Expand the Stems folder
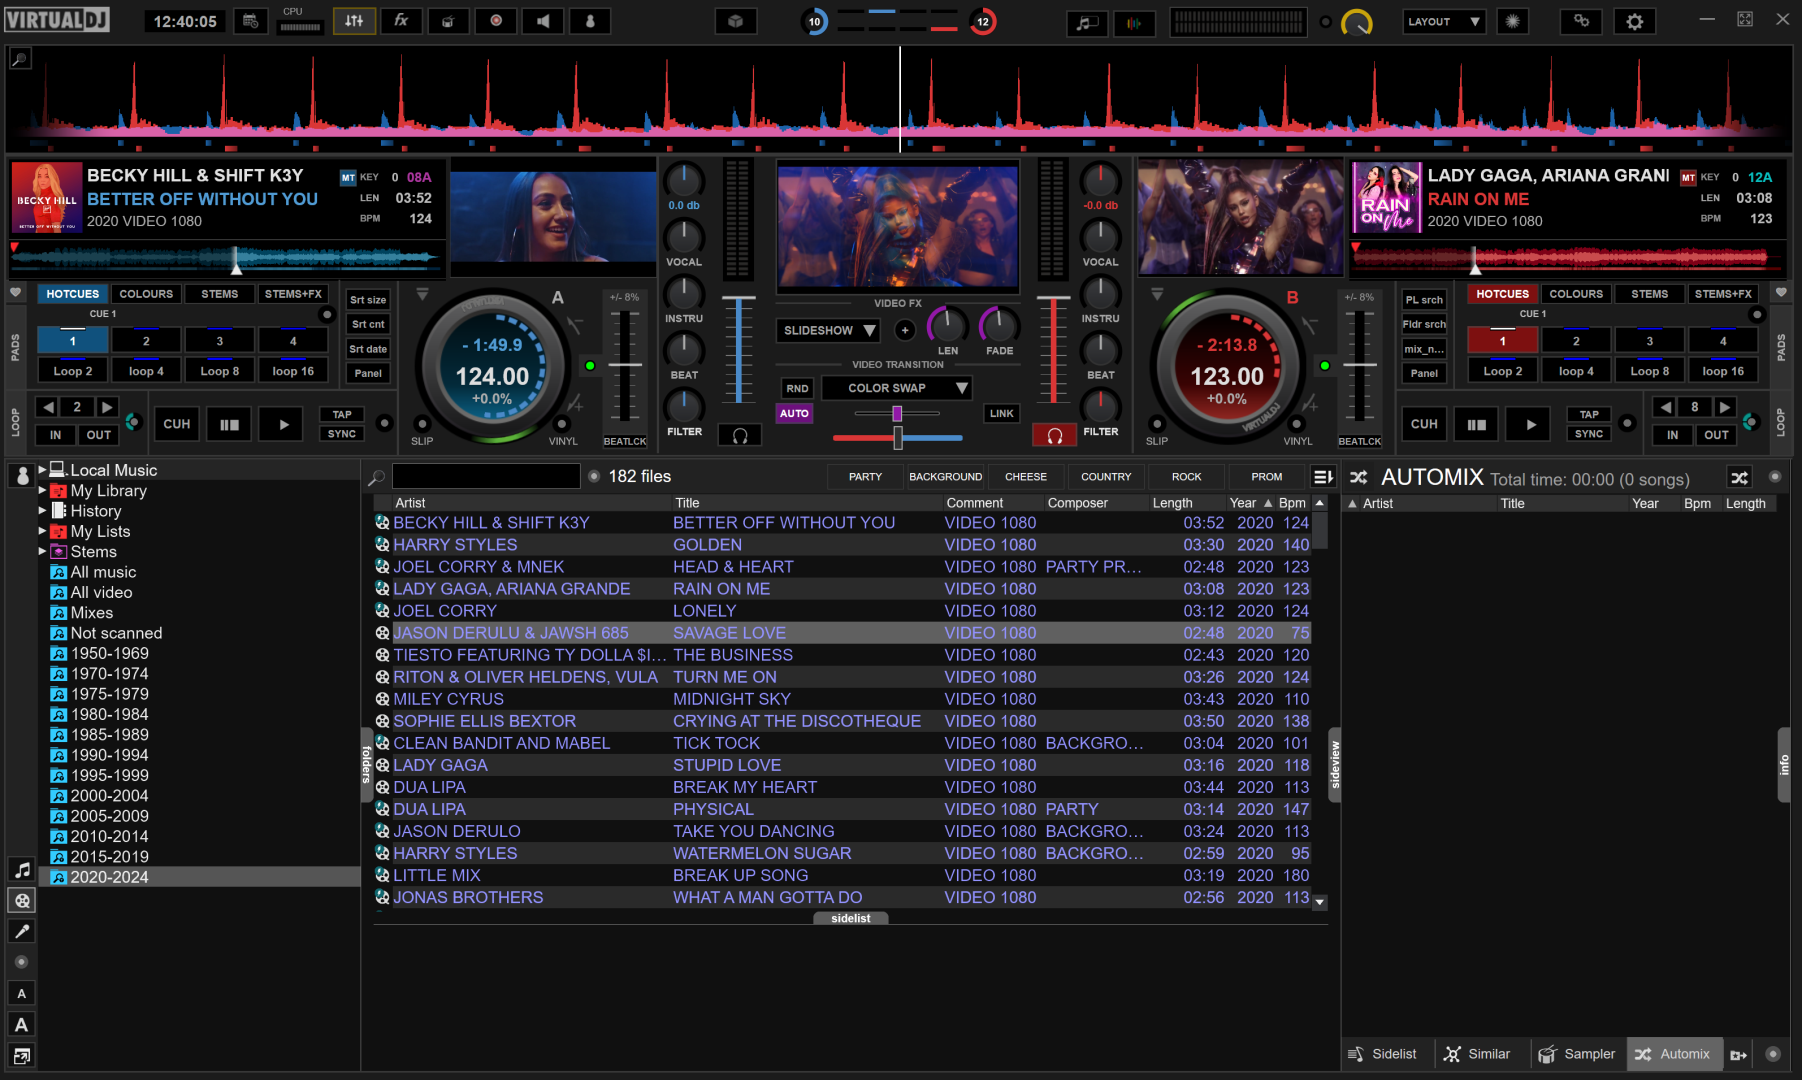The height and width of the screenshot is (1080, 1802). 43,551
